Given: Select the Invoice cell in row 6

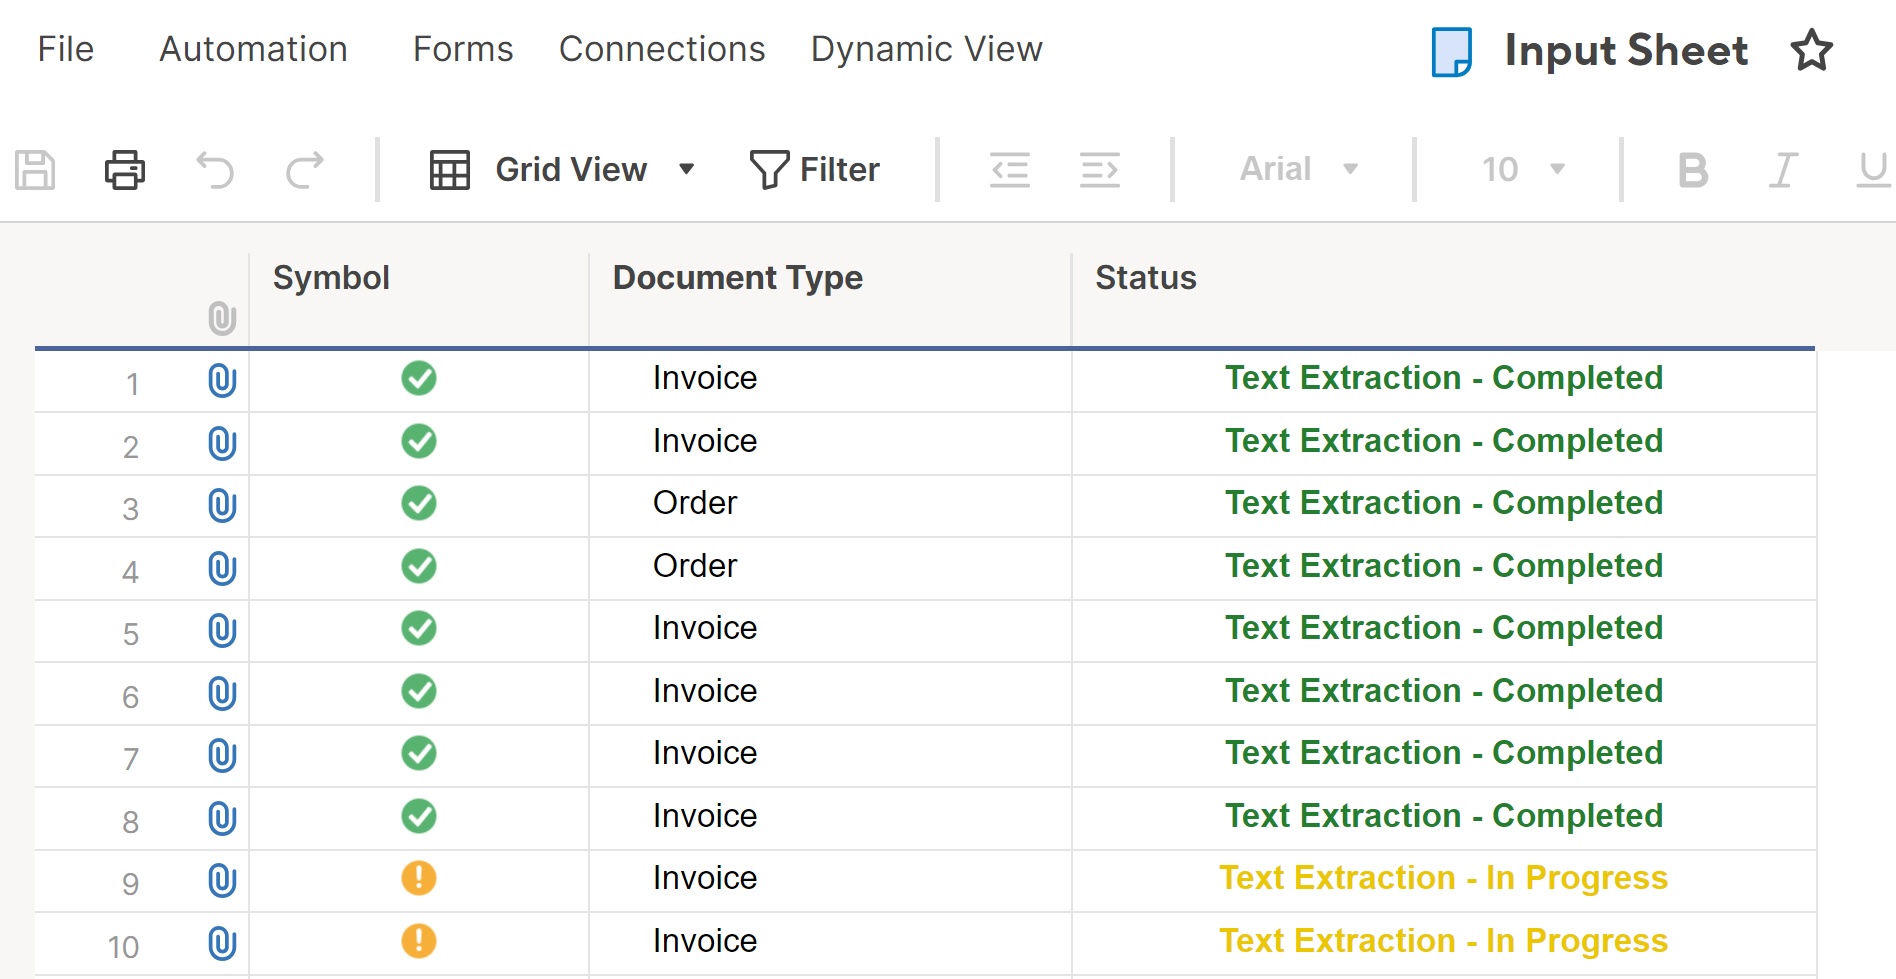Looking at the screenshot, I should click(x=830, y=693).
